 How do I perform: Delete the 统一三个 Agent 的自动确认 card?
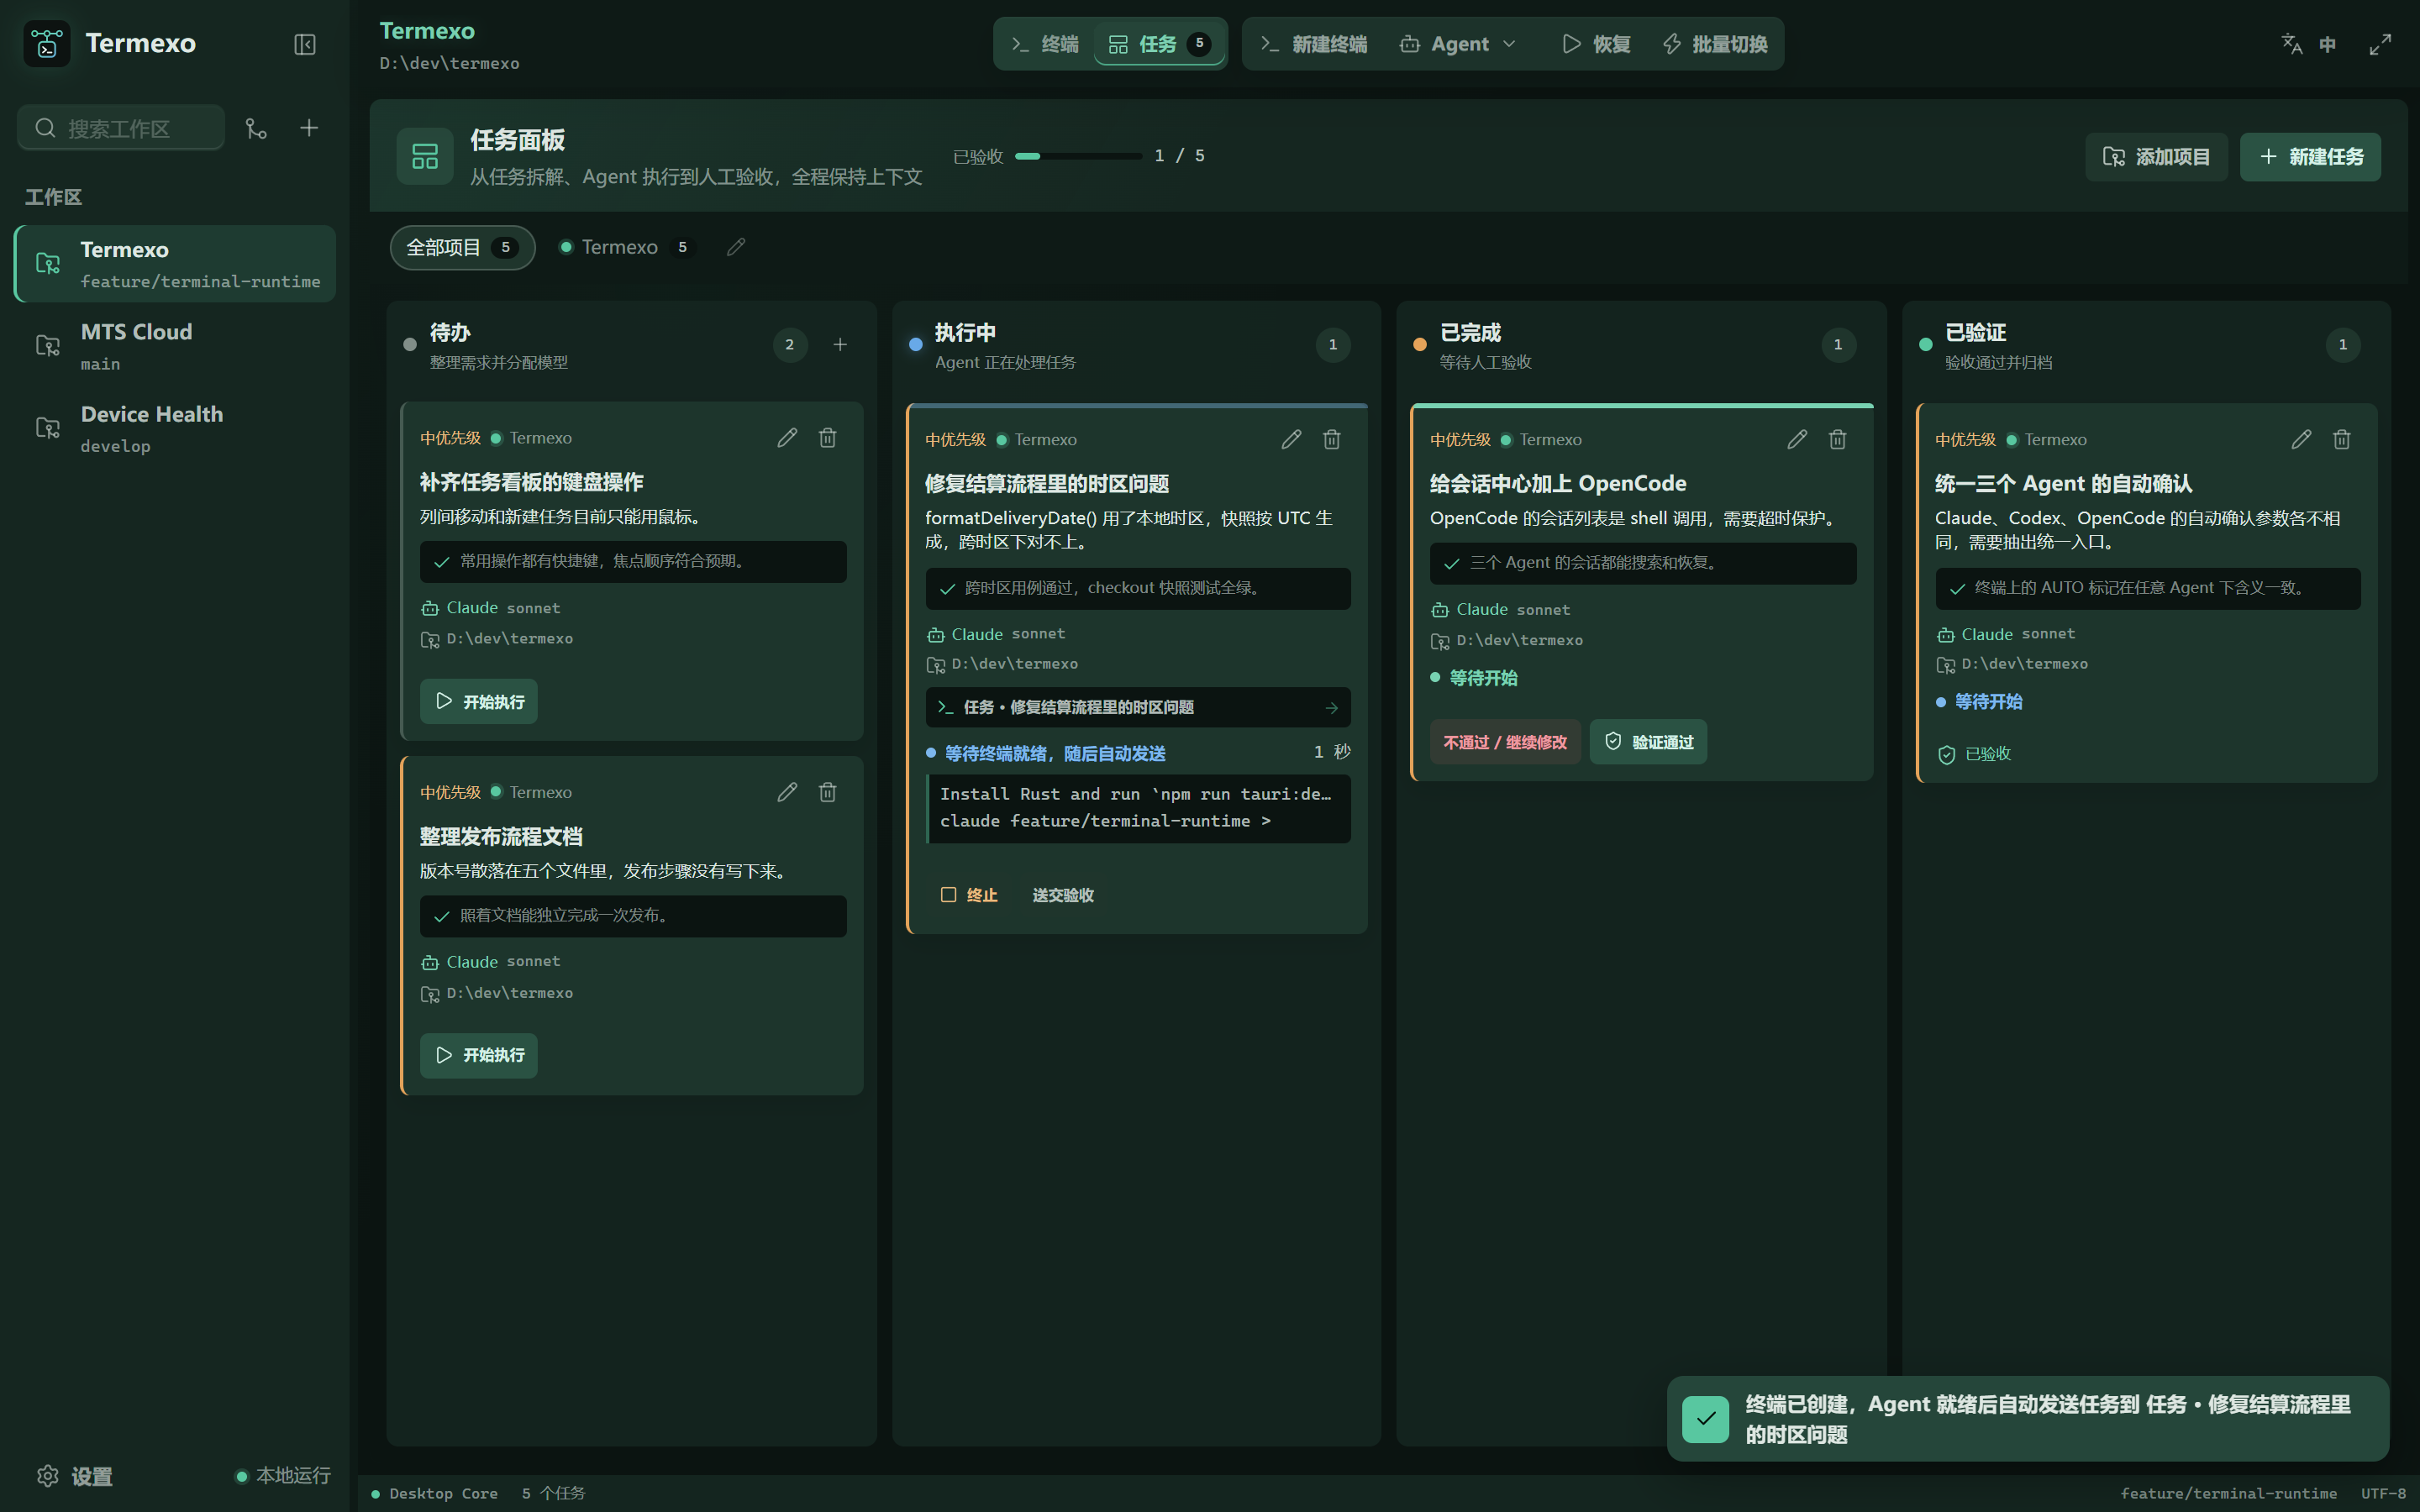tap(2342, 440)
